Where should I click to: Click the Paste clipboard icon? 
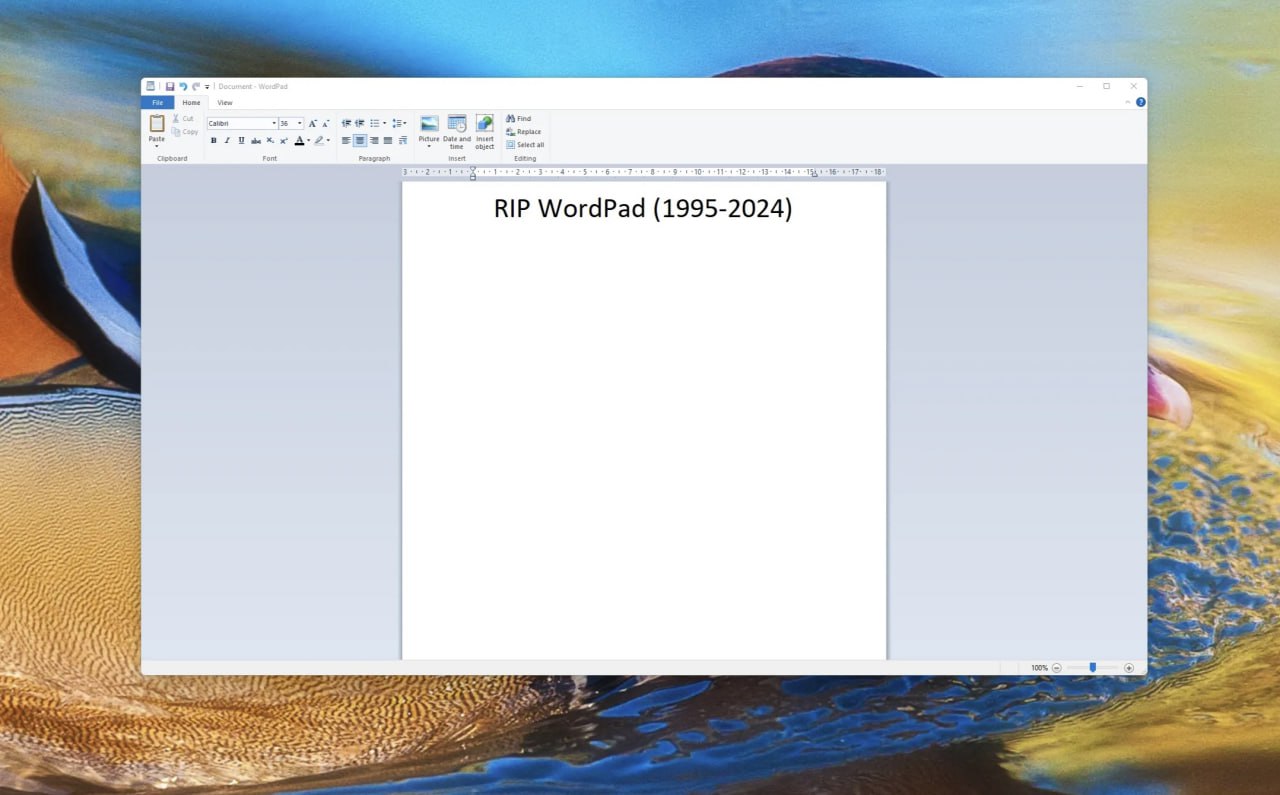[x=157, y=124]
